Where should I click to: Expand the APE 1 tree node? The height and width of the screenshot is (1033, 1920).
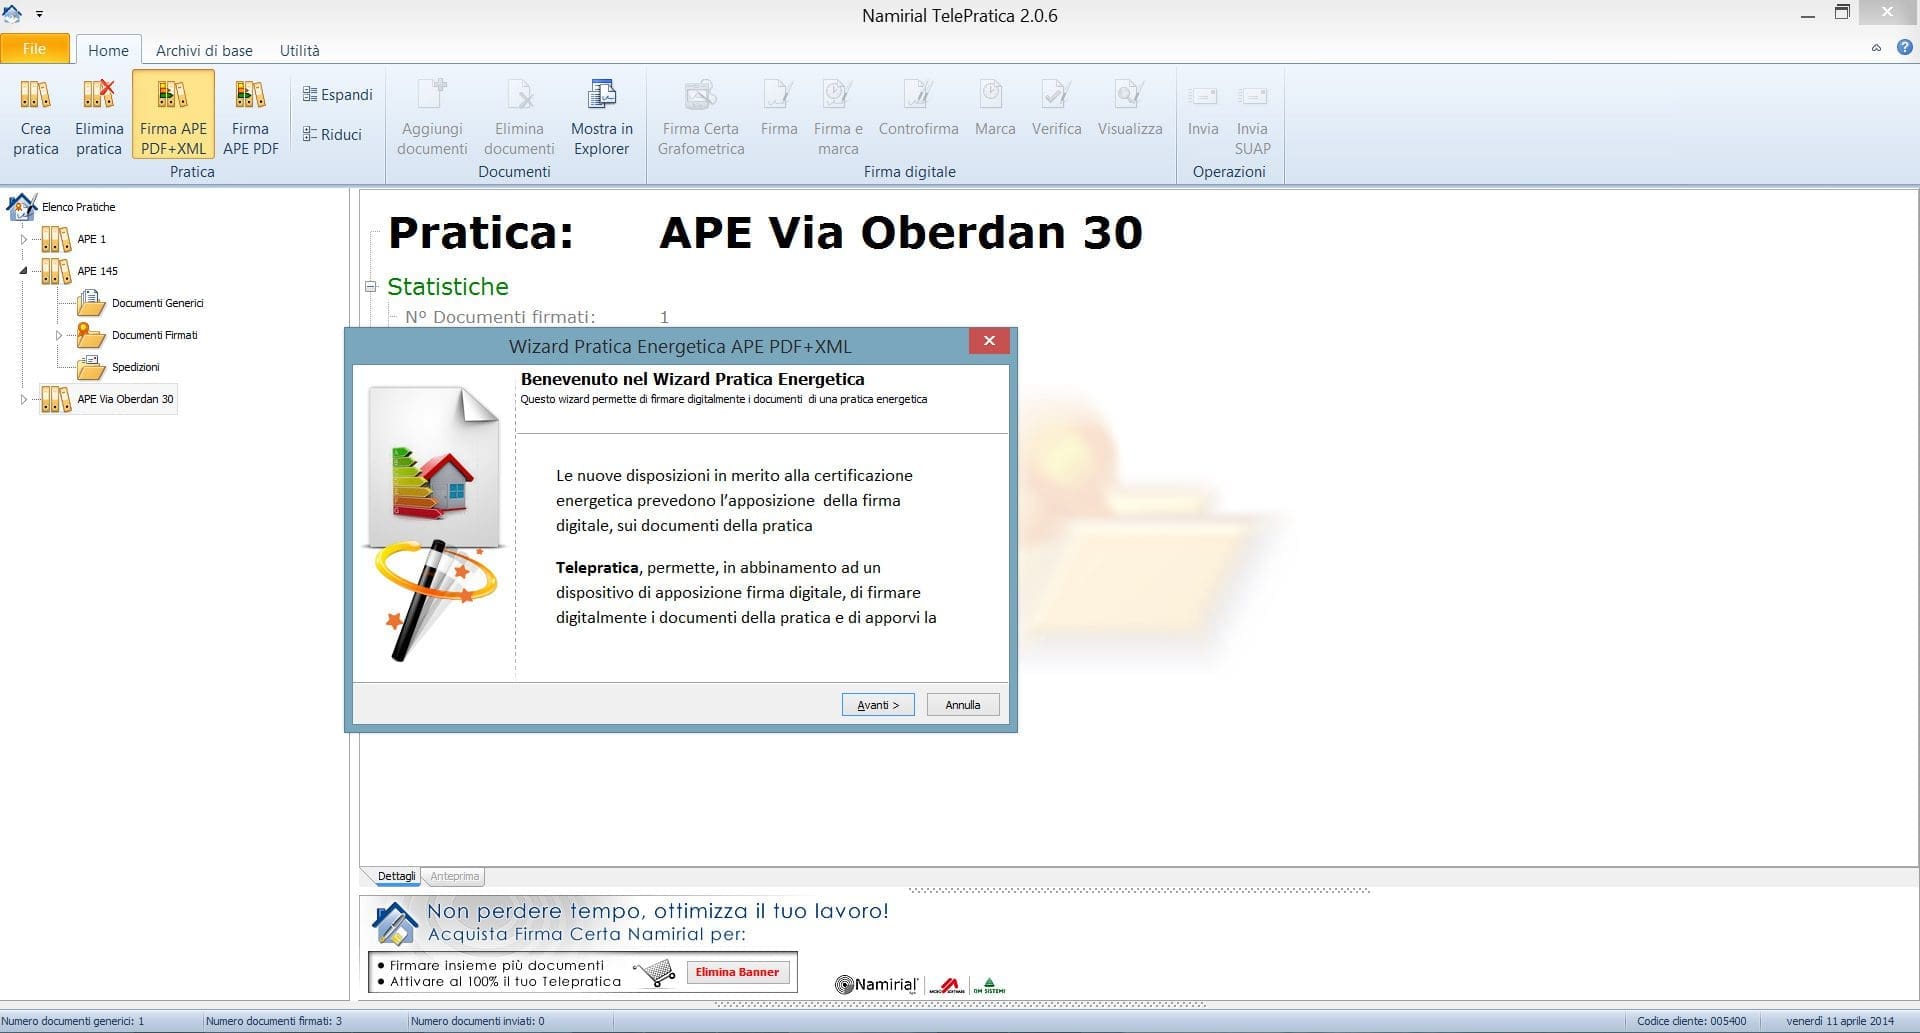(24, 239)
